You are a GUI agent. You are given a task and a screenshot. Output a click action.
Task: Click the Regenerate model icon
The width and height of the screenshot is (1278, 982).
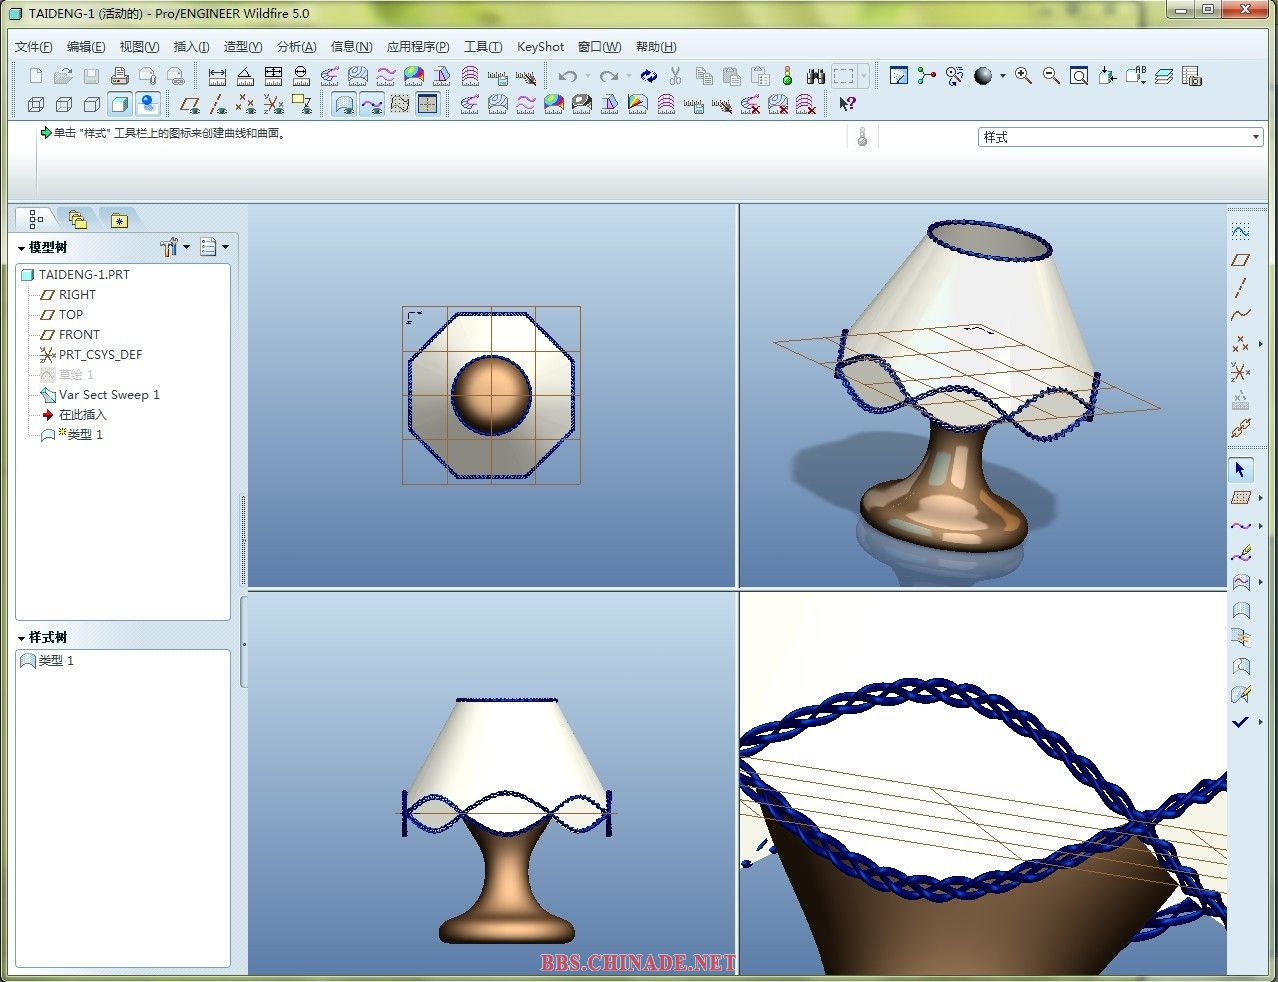pos(649,76)
